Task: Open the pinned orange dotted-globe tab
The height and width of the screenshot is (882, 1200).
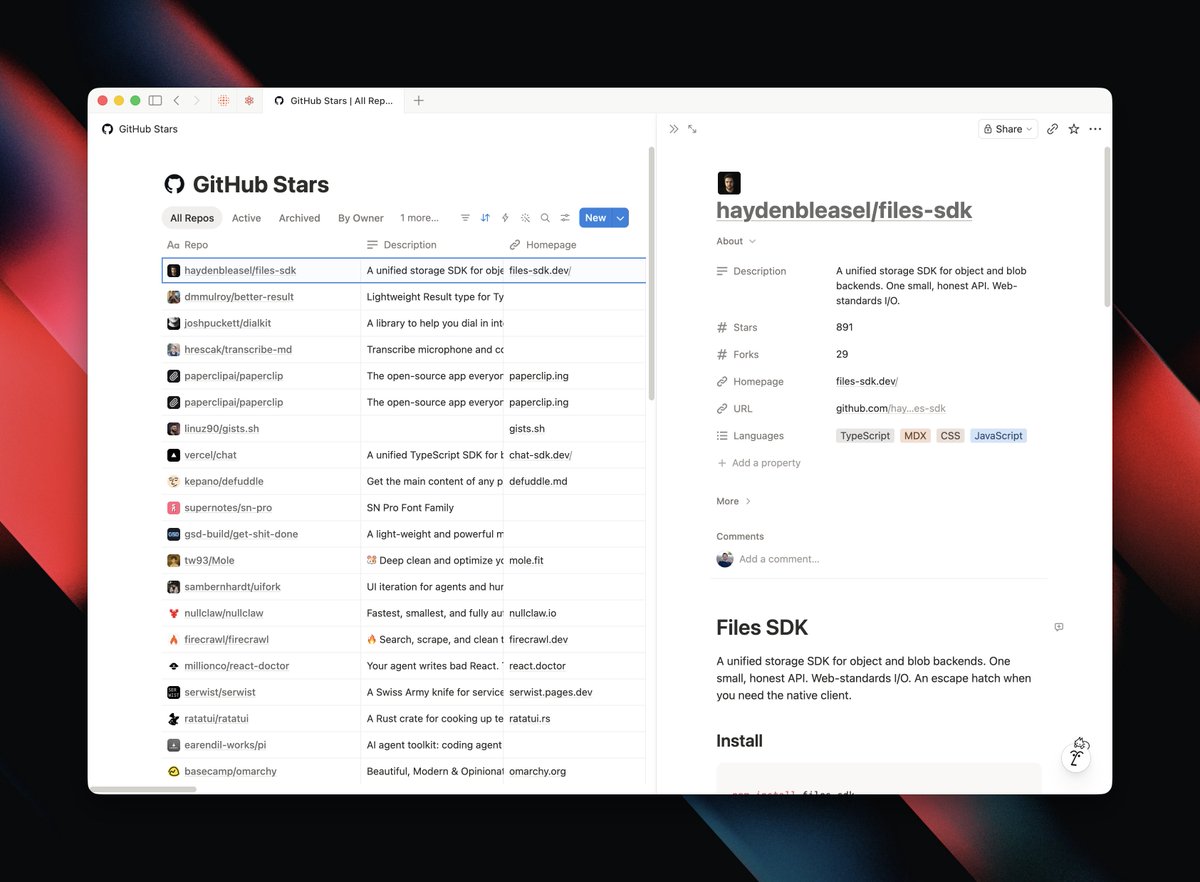Action: point(224,101)
